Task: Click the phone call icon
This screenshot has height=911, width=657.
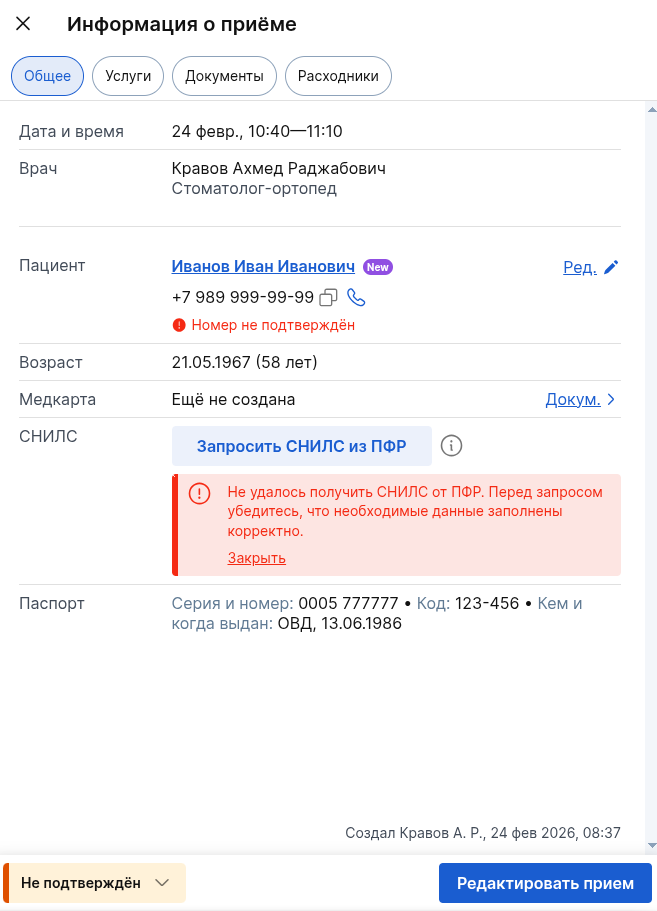Action: tap(357, 297)
